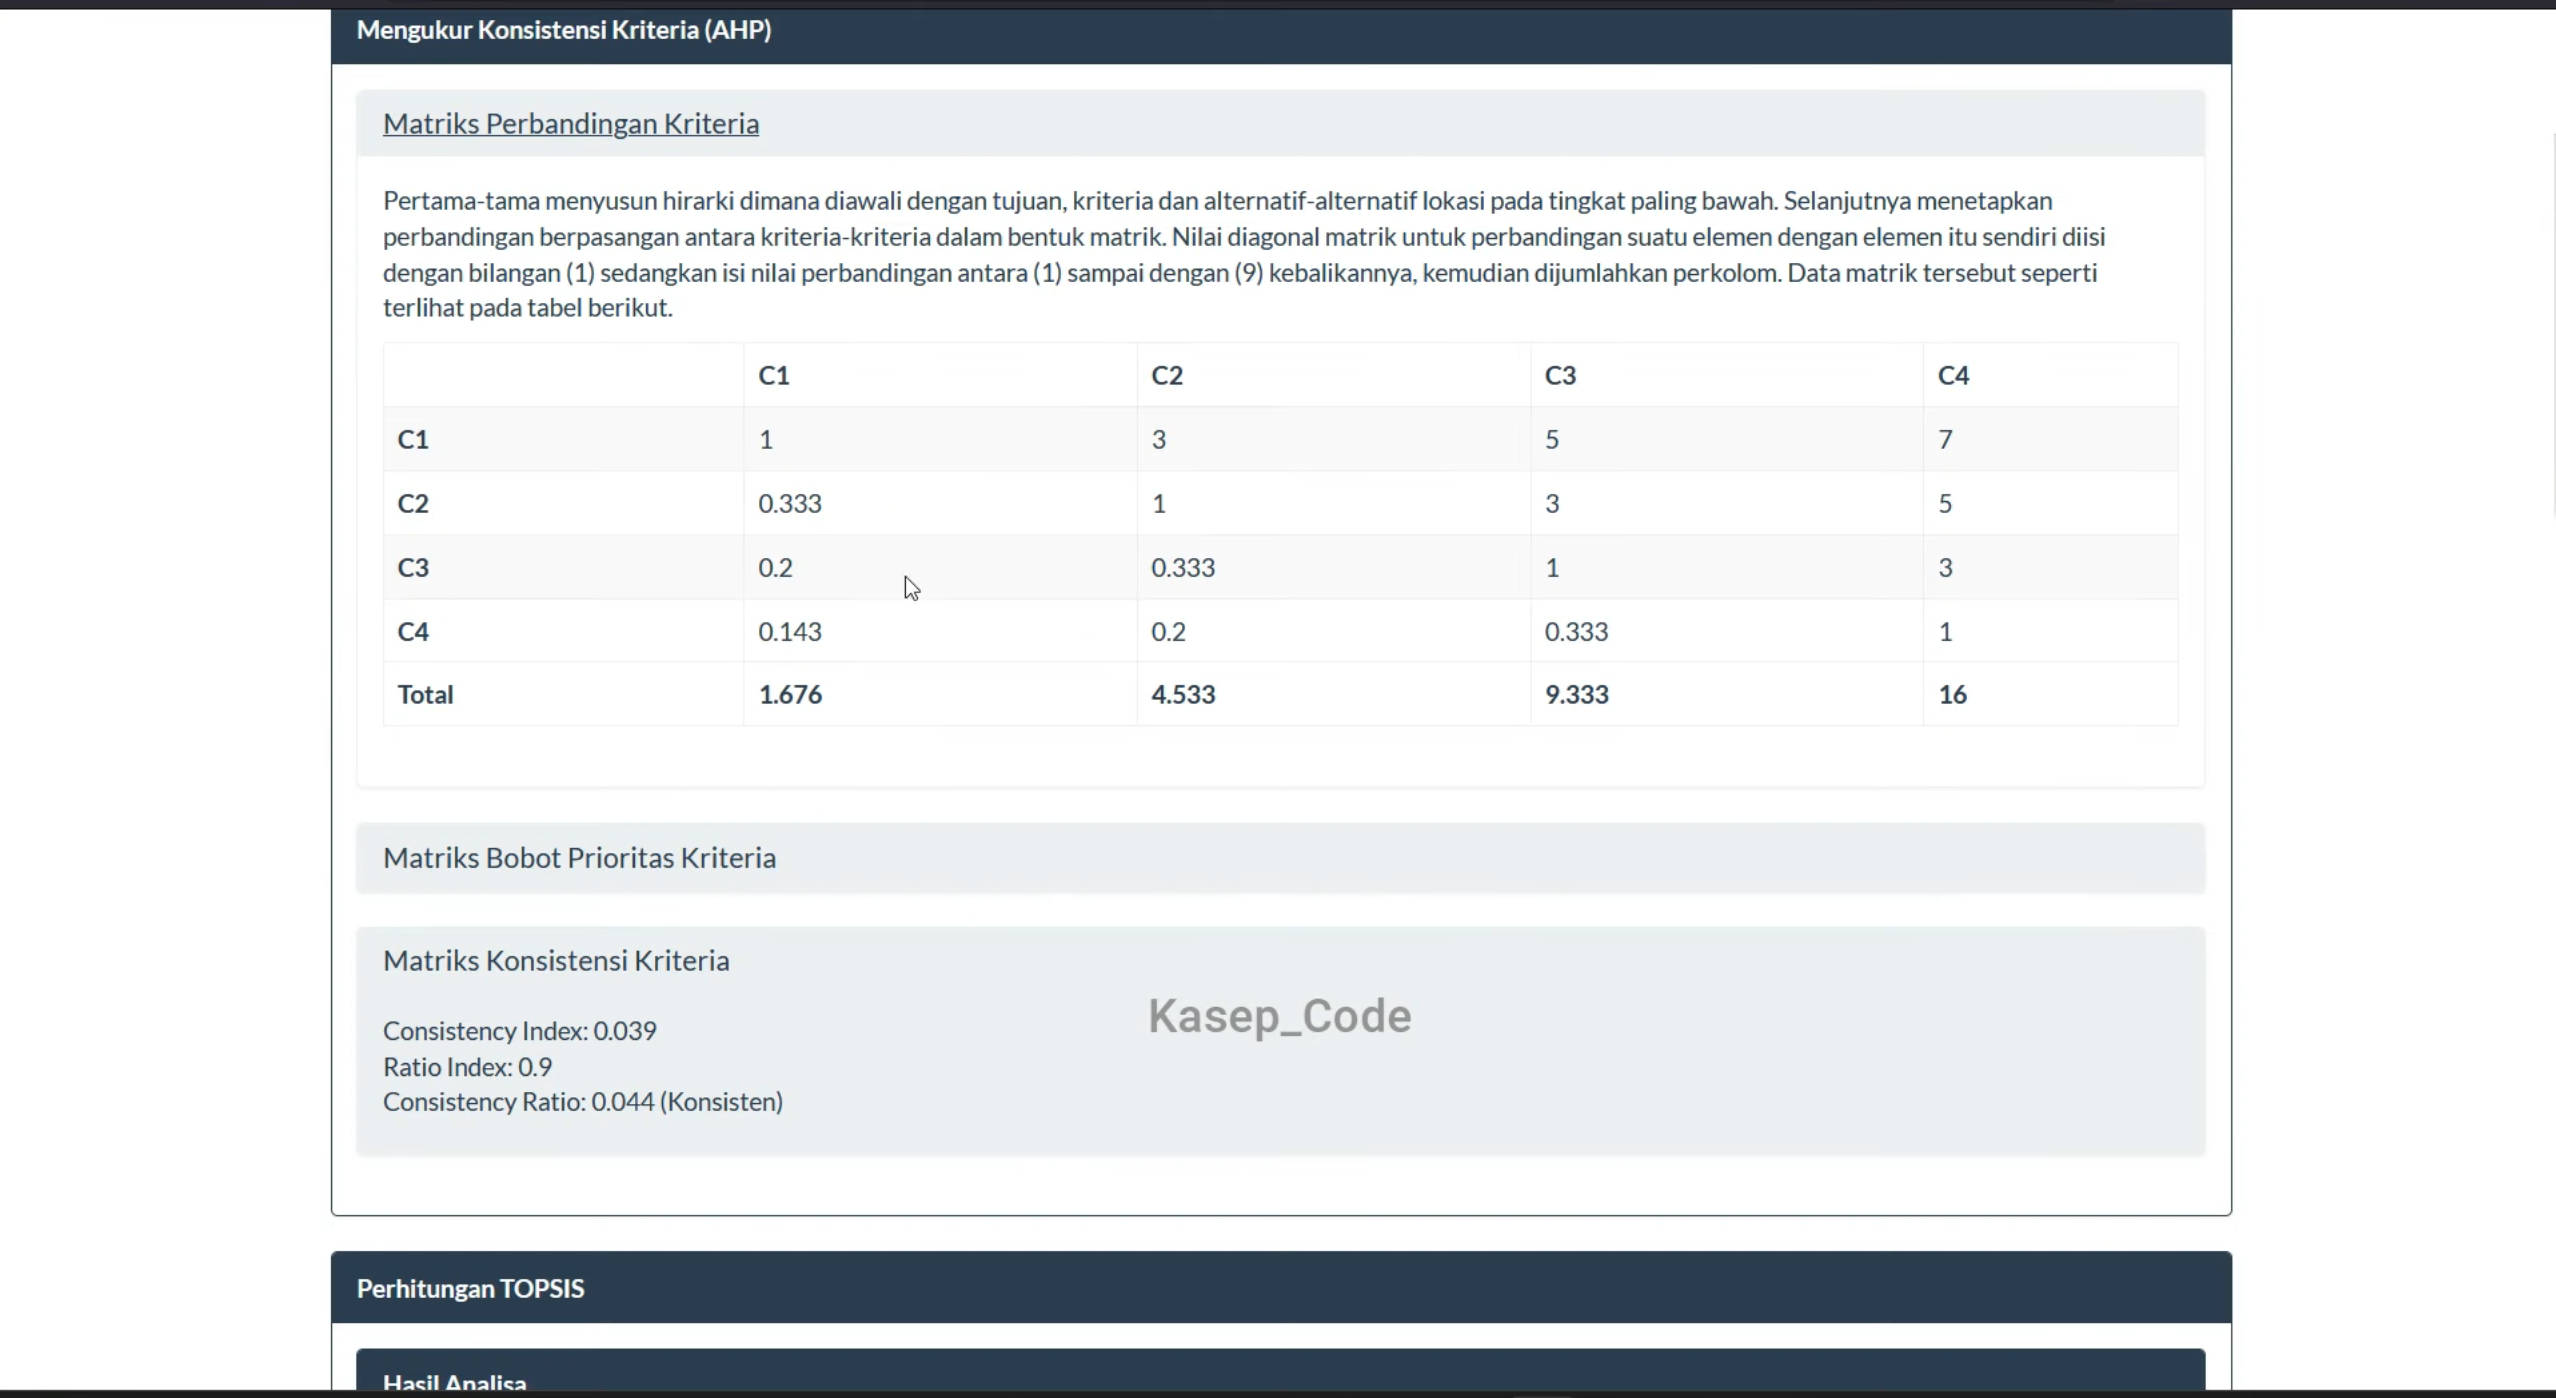Click 5 in row C2, column C4
2556x1398 pixels.
click(1945, 503)
